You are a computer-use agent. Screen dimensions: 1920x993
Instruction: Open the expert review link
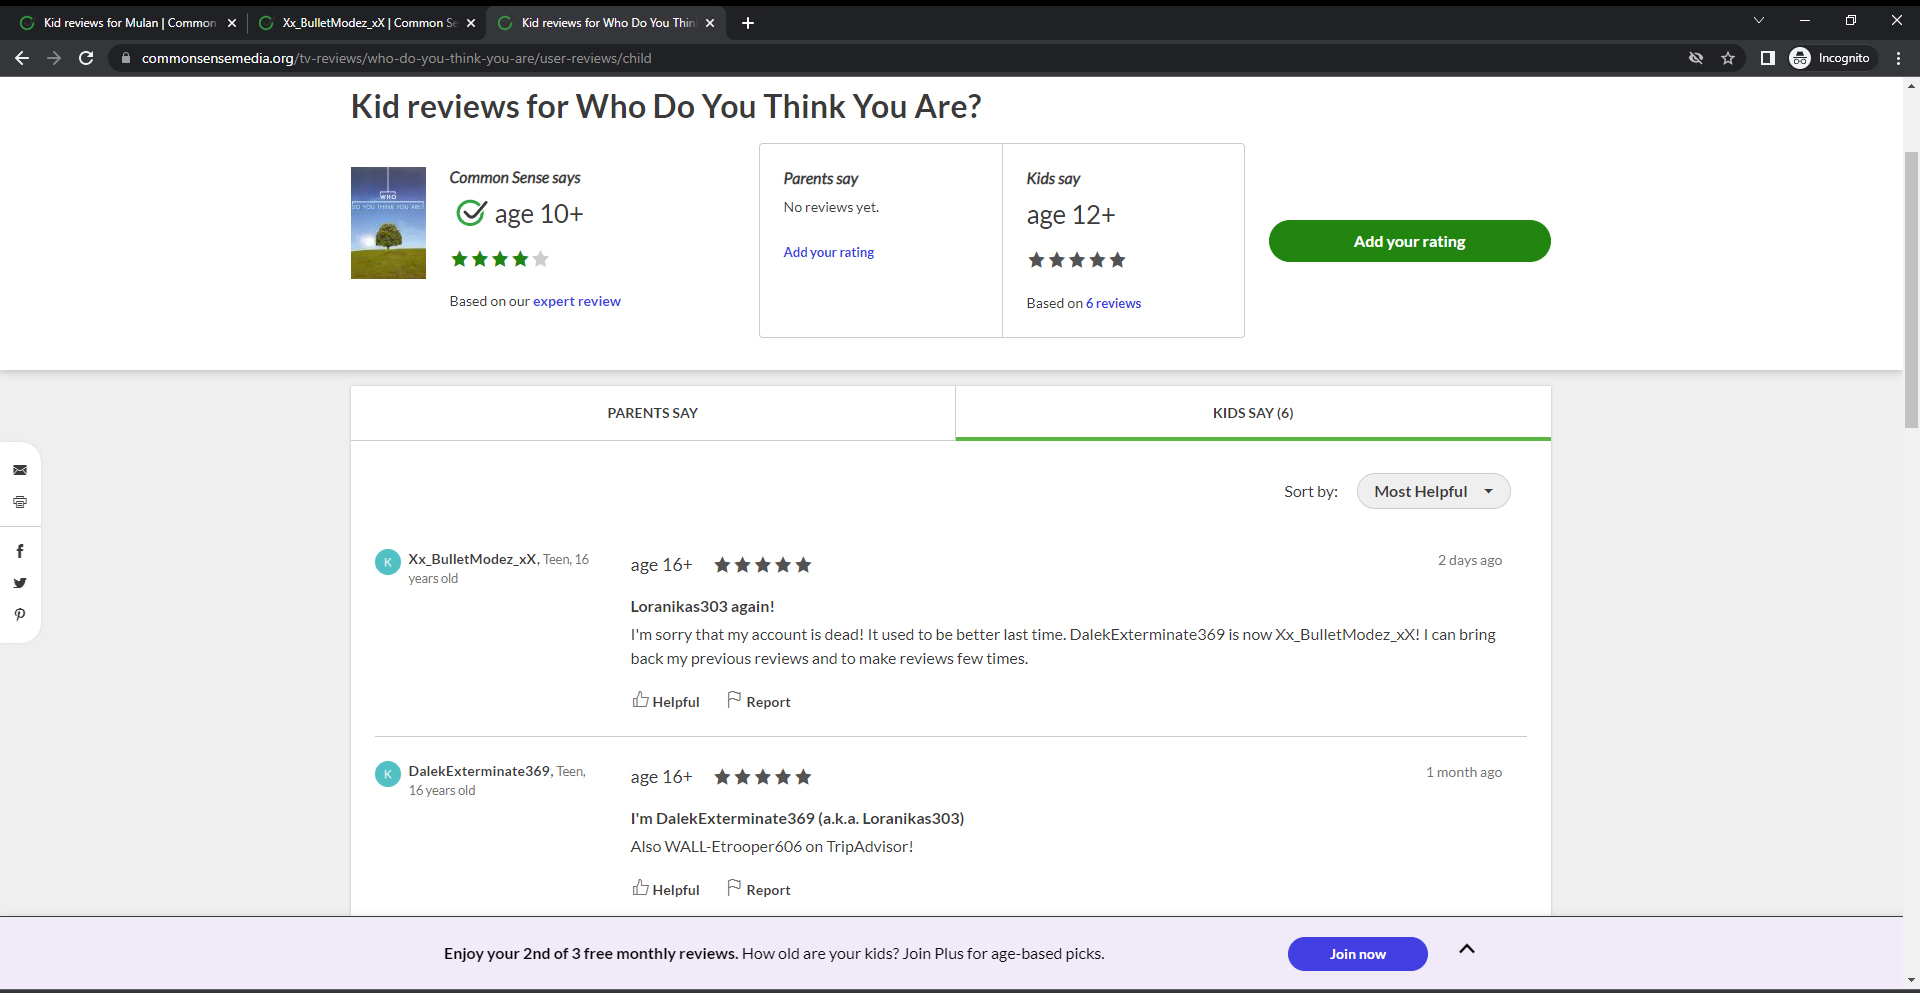pos(576,301)
